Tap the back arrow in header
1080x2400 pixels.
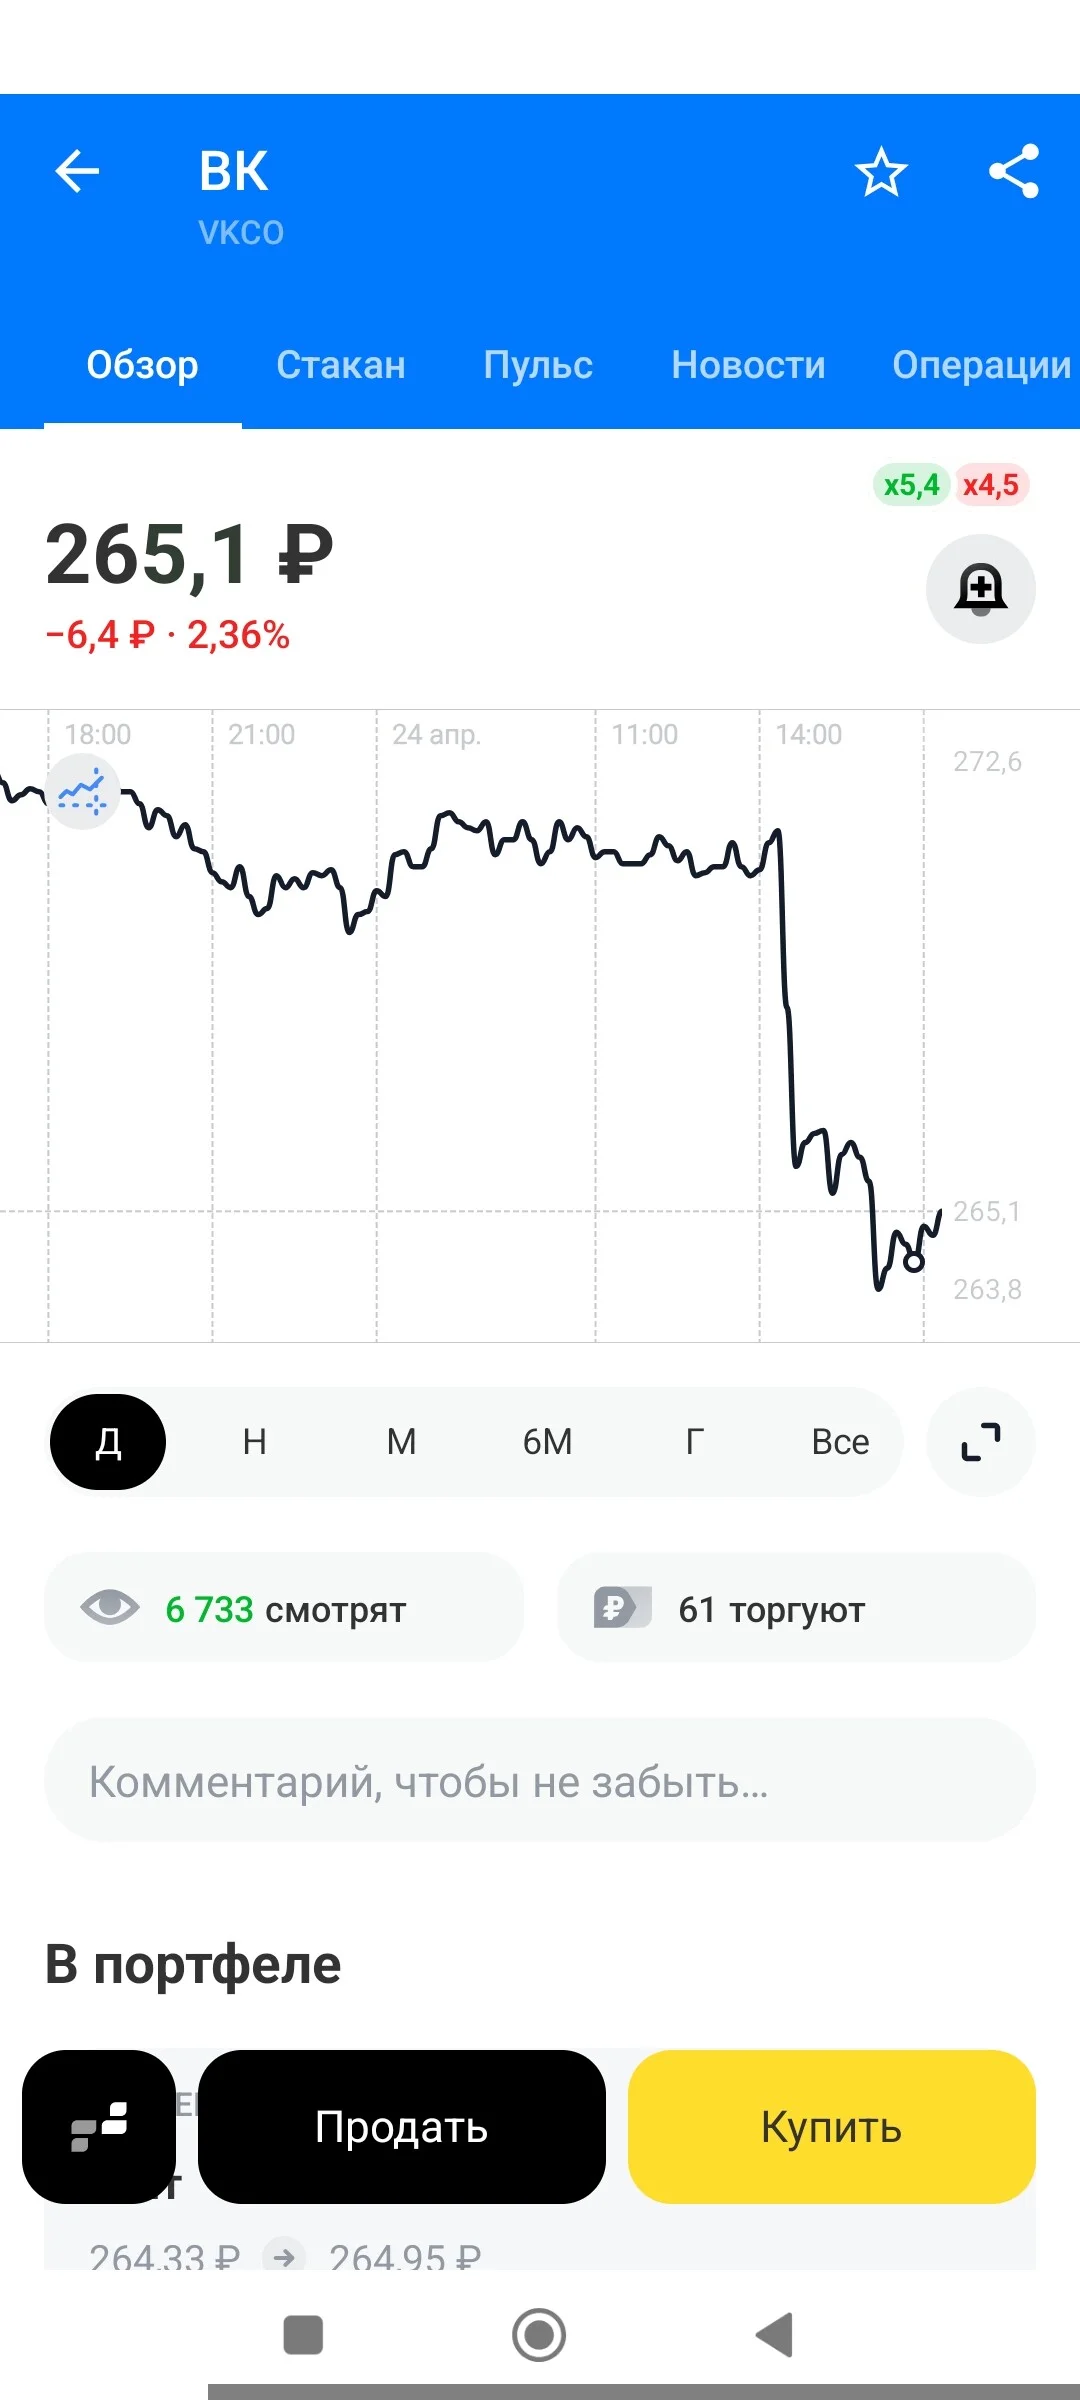tap(77, 171)
